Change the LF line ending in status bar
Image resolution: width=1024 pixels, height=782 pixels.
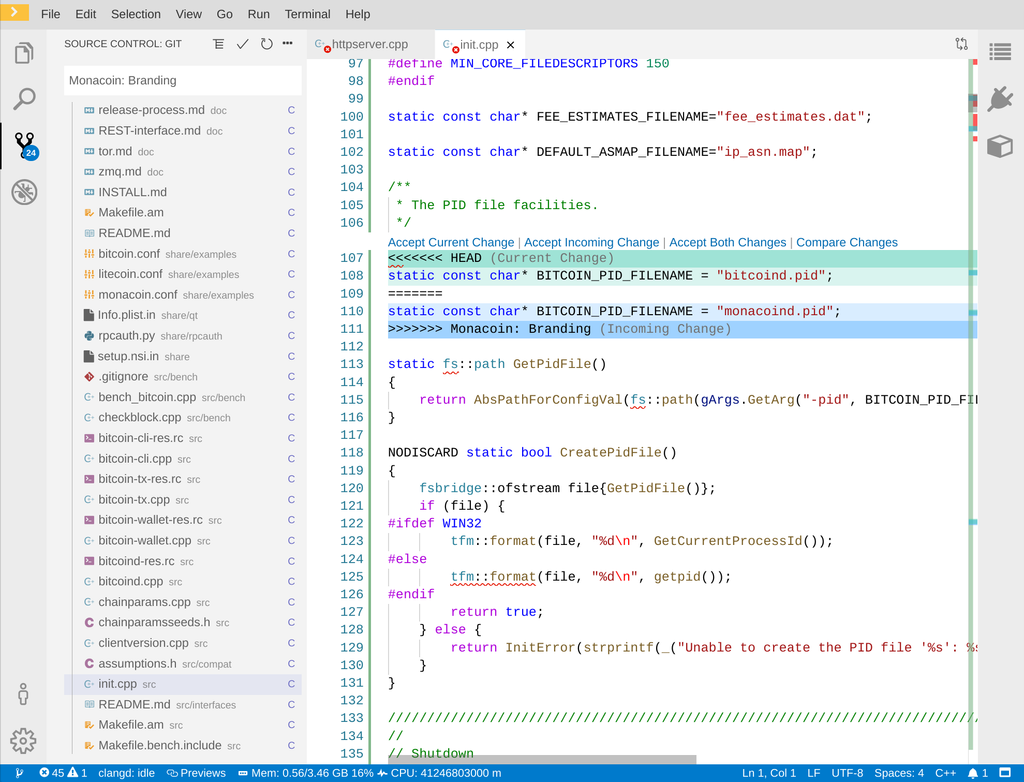point(814,773)
